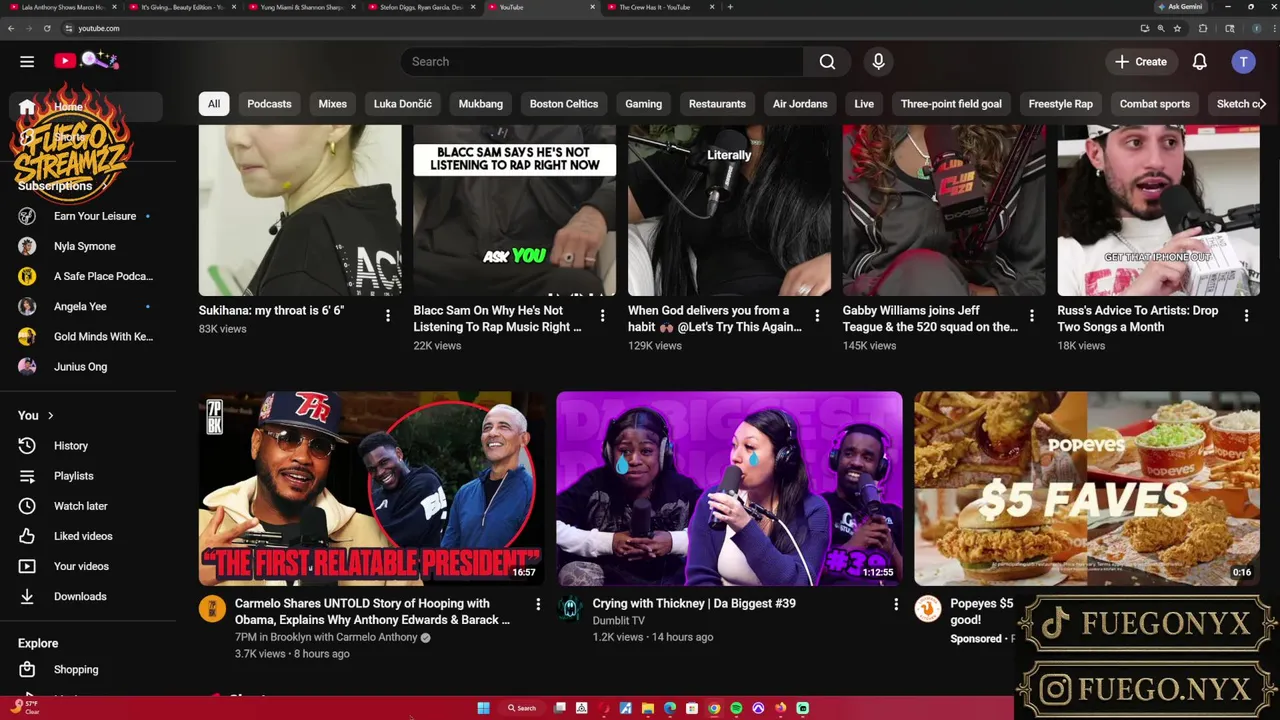Open more options for Carmelo Shares video

pyautogui.click(x=538, y=604)
